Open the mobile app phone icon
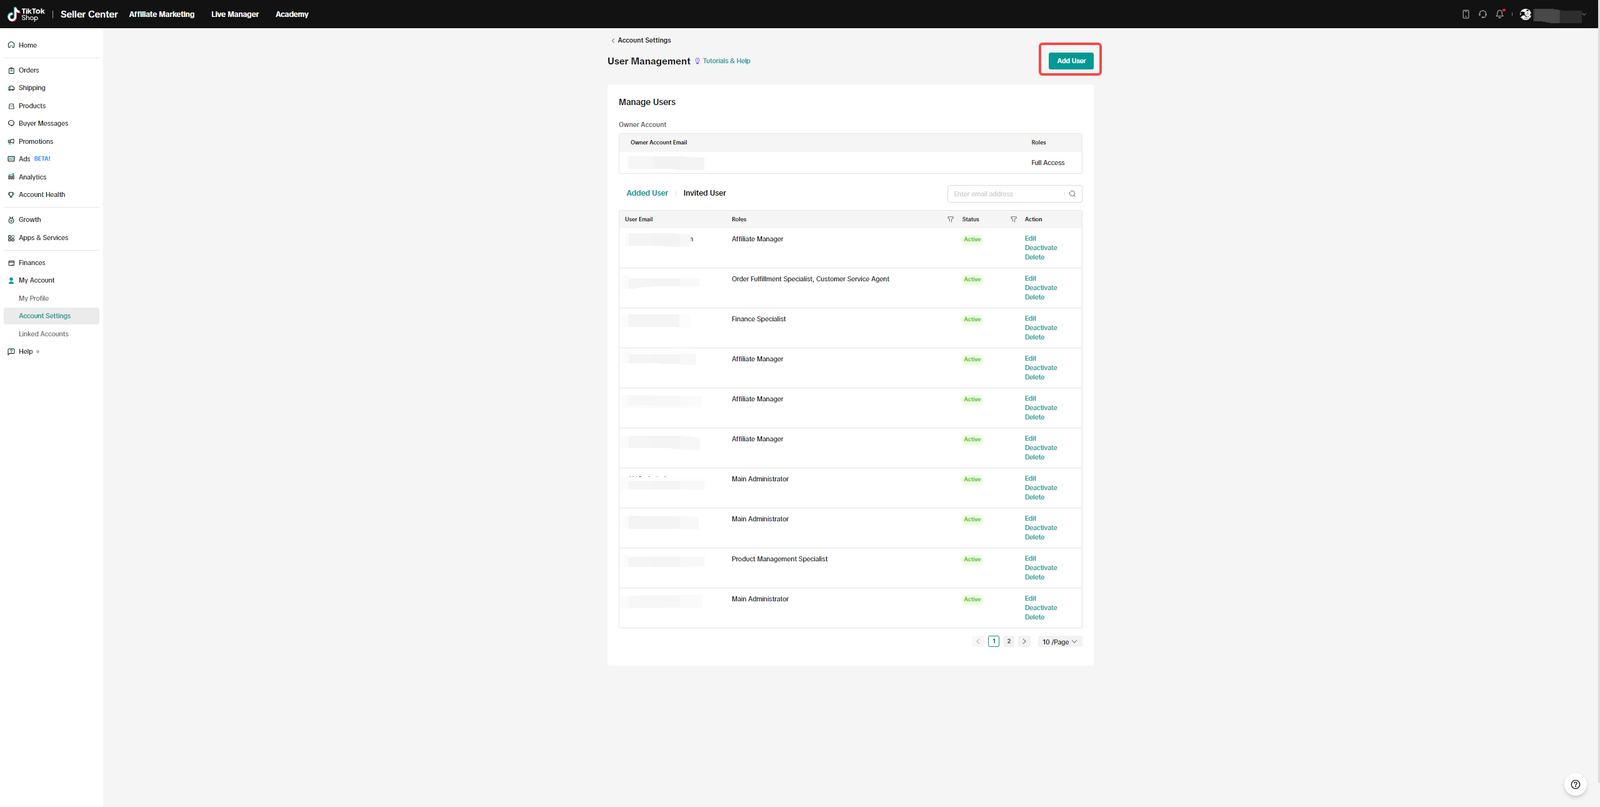This screenshot has height=807, width=1600. [1466, 14]
